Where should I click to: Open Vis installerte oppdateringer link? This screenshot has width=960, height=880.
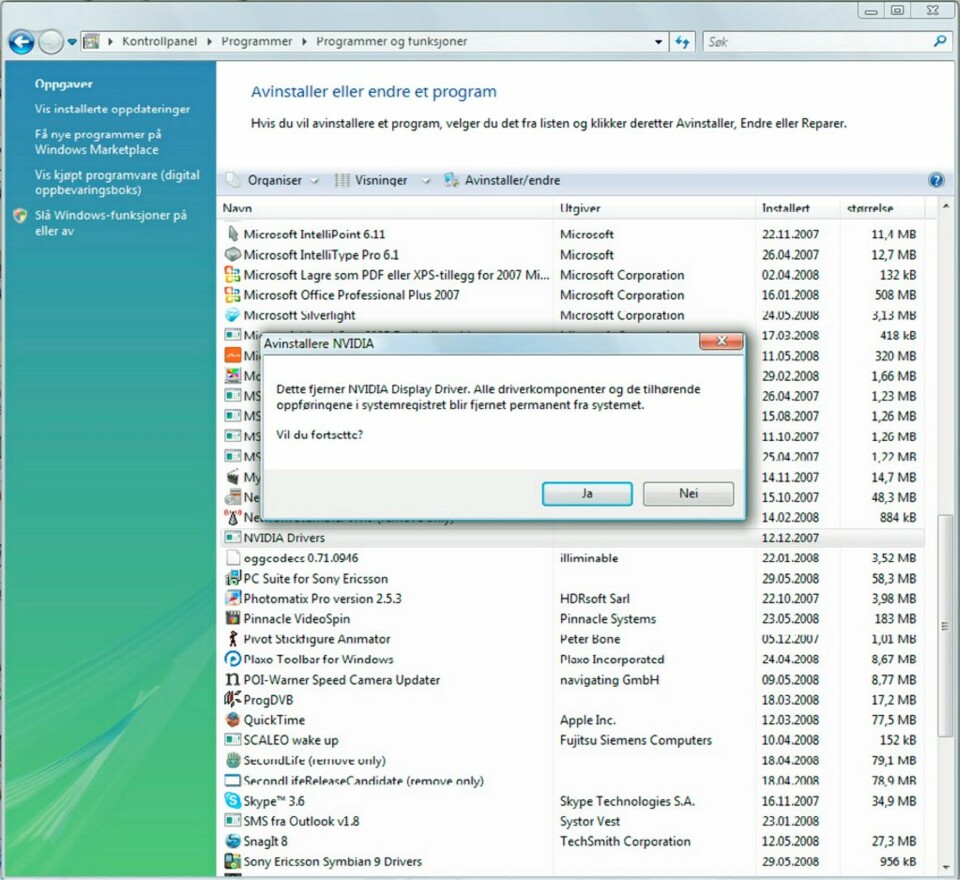click(x=112, y=109)
